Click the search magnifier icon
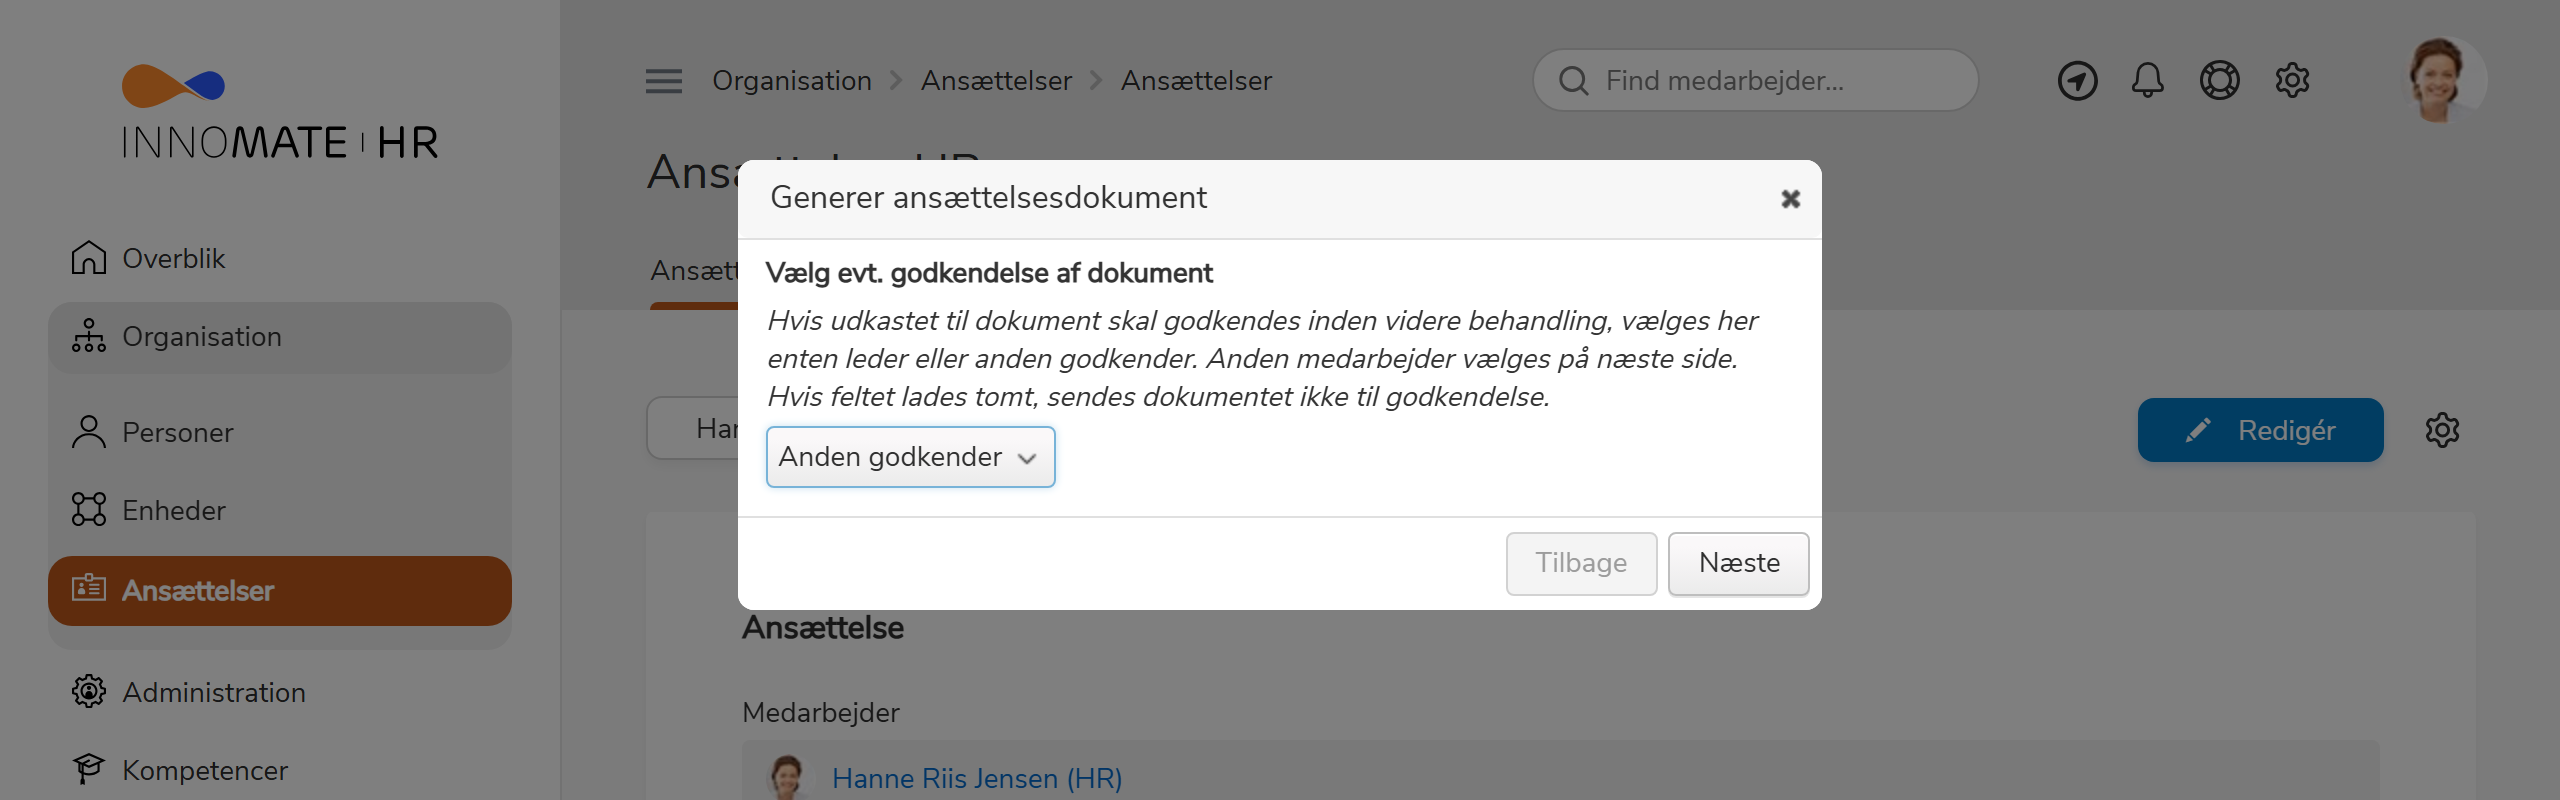2560x800 pixels. point(1574,81)
